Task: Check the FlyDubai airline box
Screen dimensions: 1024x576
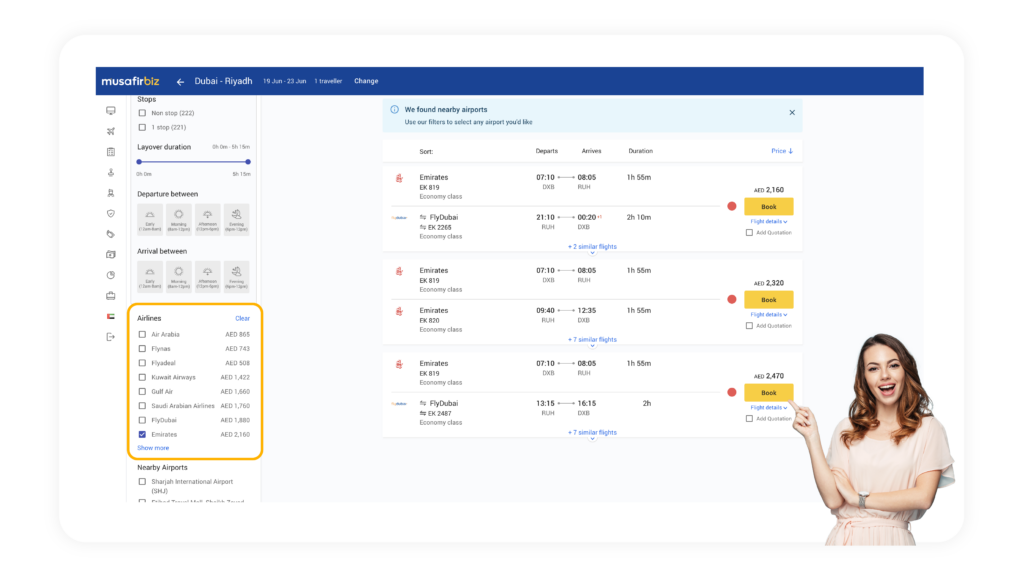Action: [x=142, y=421]
